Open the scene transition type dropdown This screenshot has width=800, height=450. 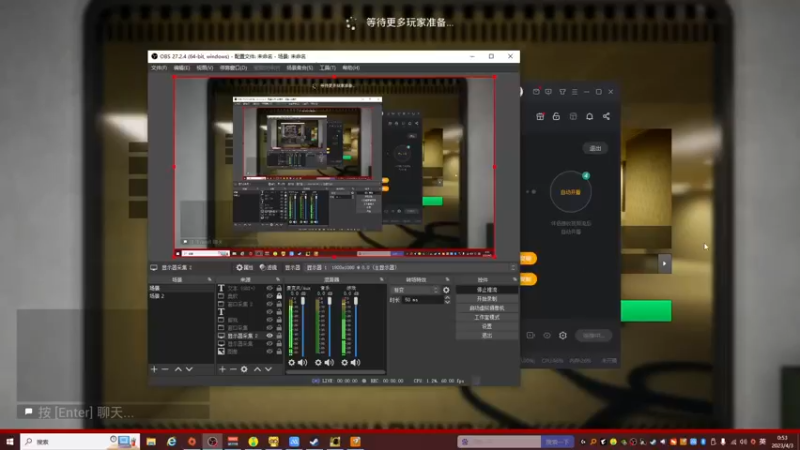pyautogui.click(x=415, y=290)
